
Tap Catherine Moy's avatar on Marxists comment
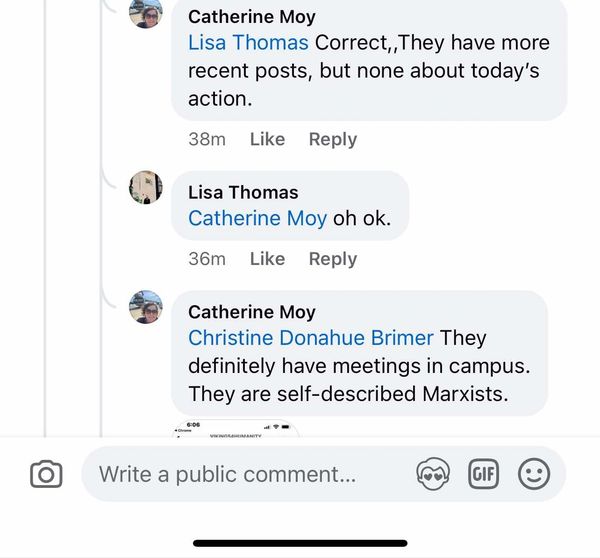(146, 307)
